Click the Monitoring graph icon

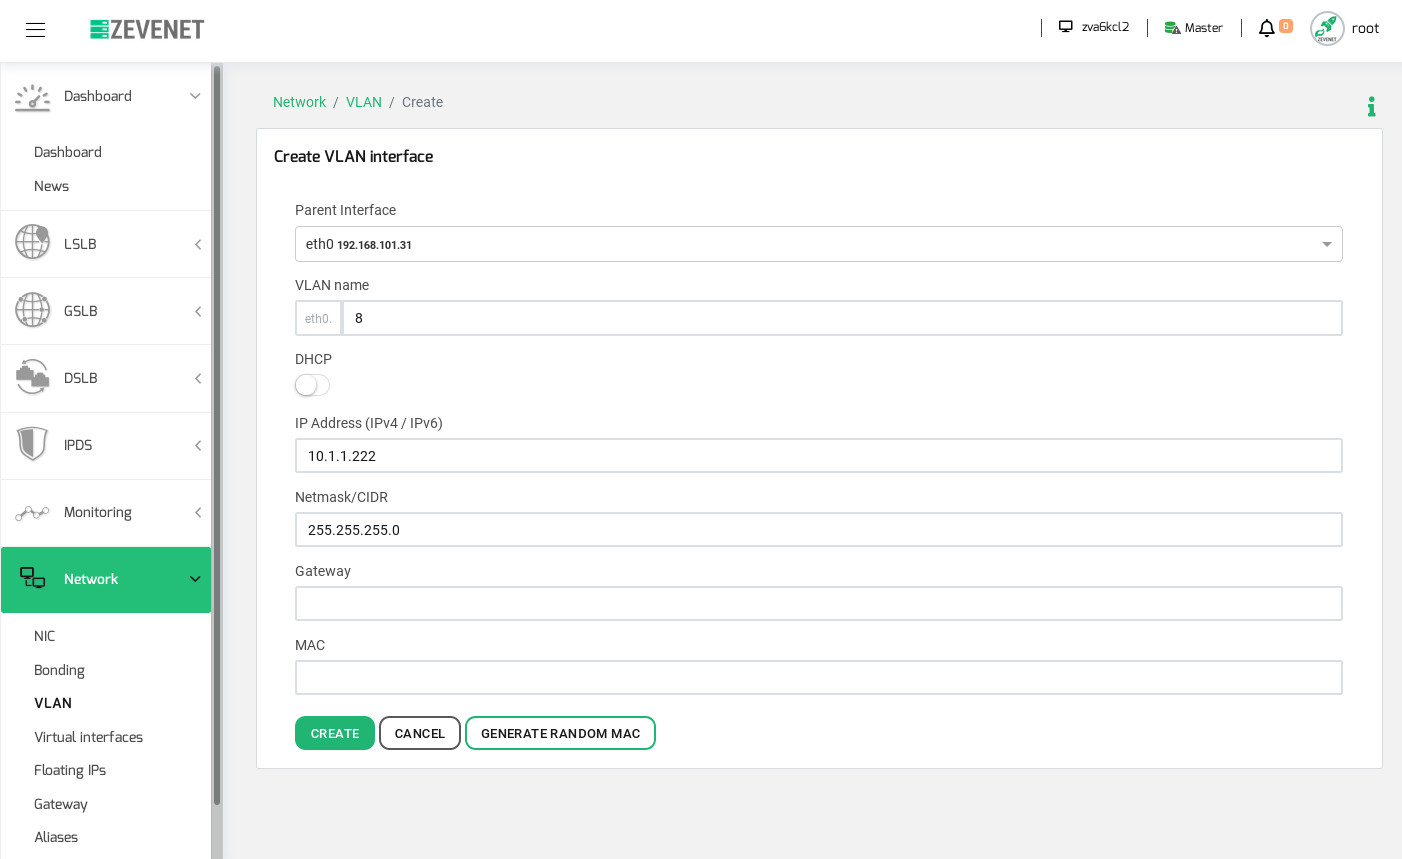[x=32, y=512]
